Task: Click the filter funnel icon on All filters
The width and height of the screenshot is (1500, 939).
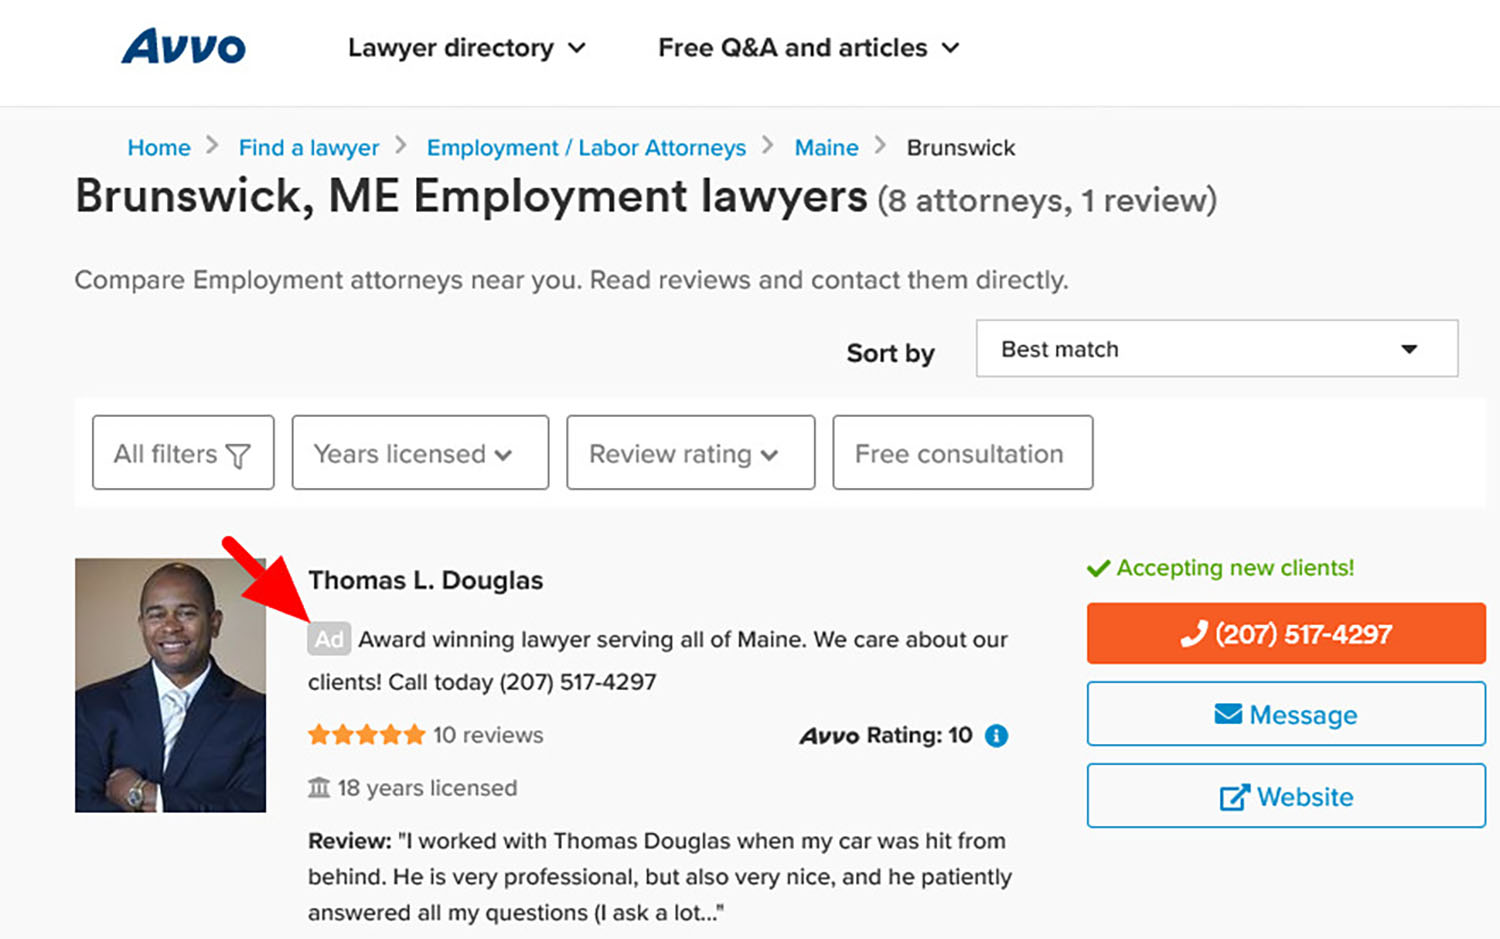Action: 237,453
